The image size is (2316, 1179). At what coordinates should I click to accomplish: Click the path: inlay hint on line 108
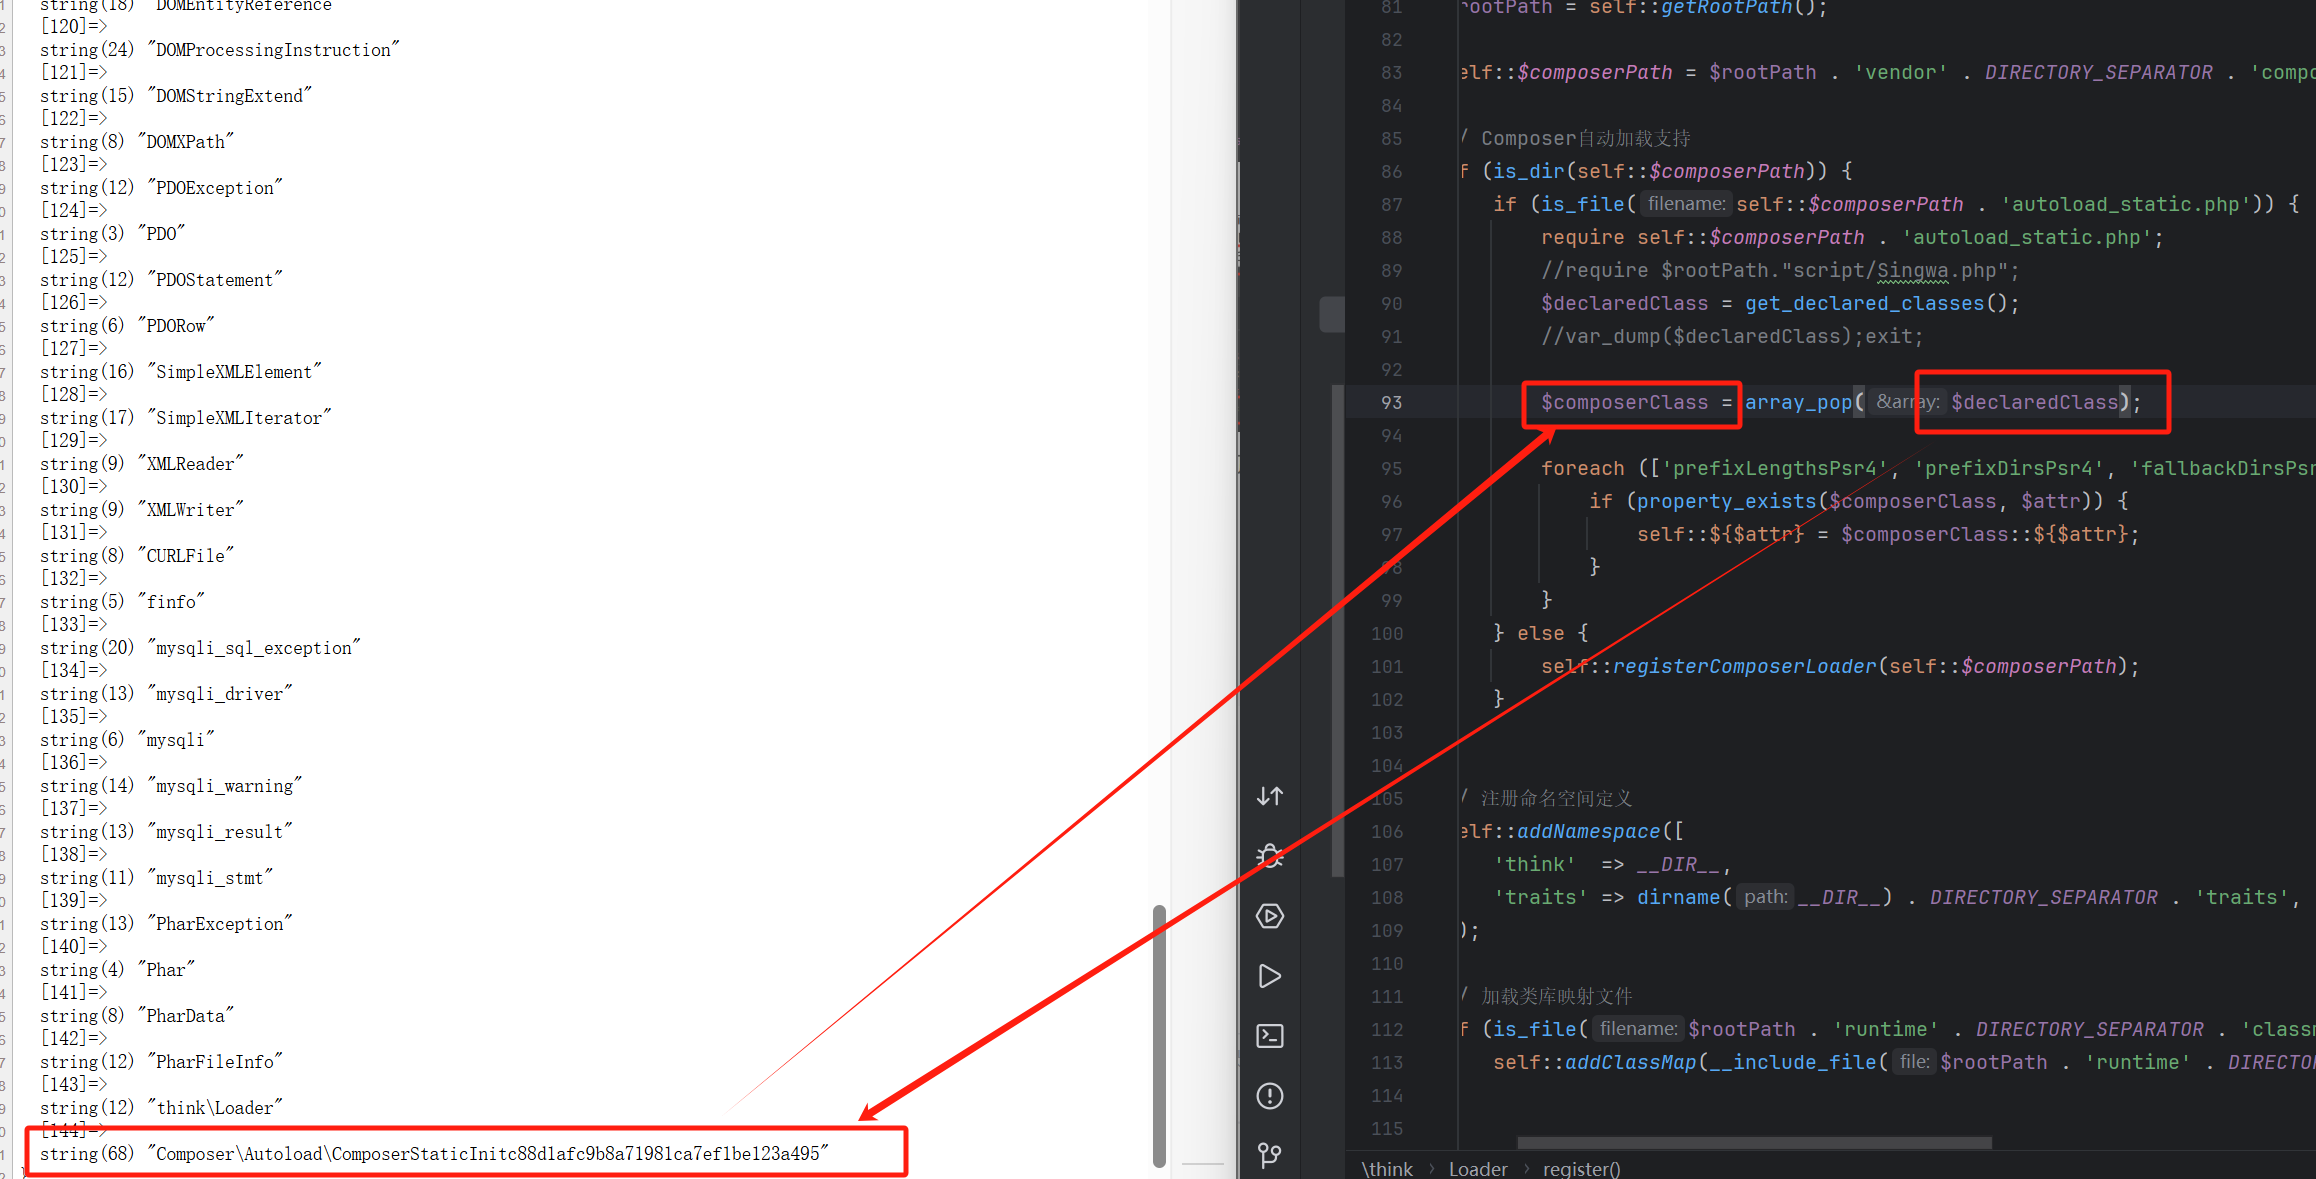click(1765, 897)
